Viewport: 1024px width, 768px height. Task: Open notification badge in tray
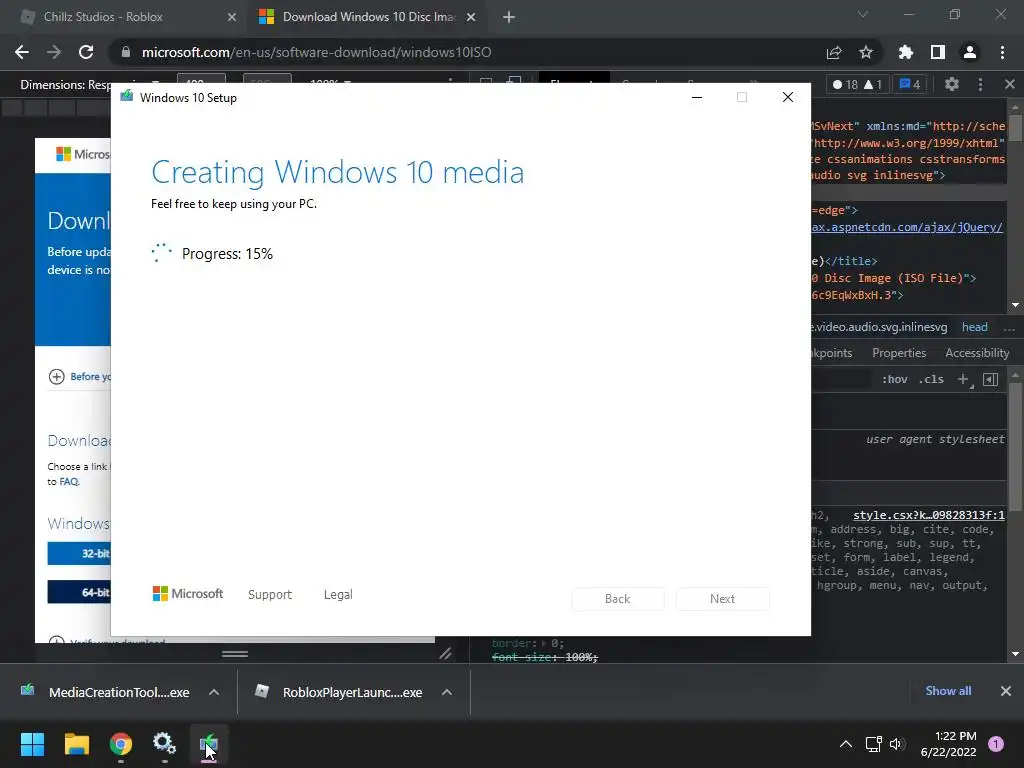[x=996, y=744]
